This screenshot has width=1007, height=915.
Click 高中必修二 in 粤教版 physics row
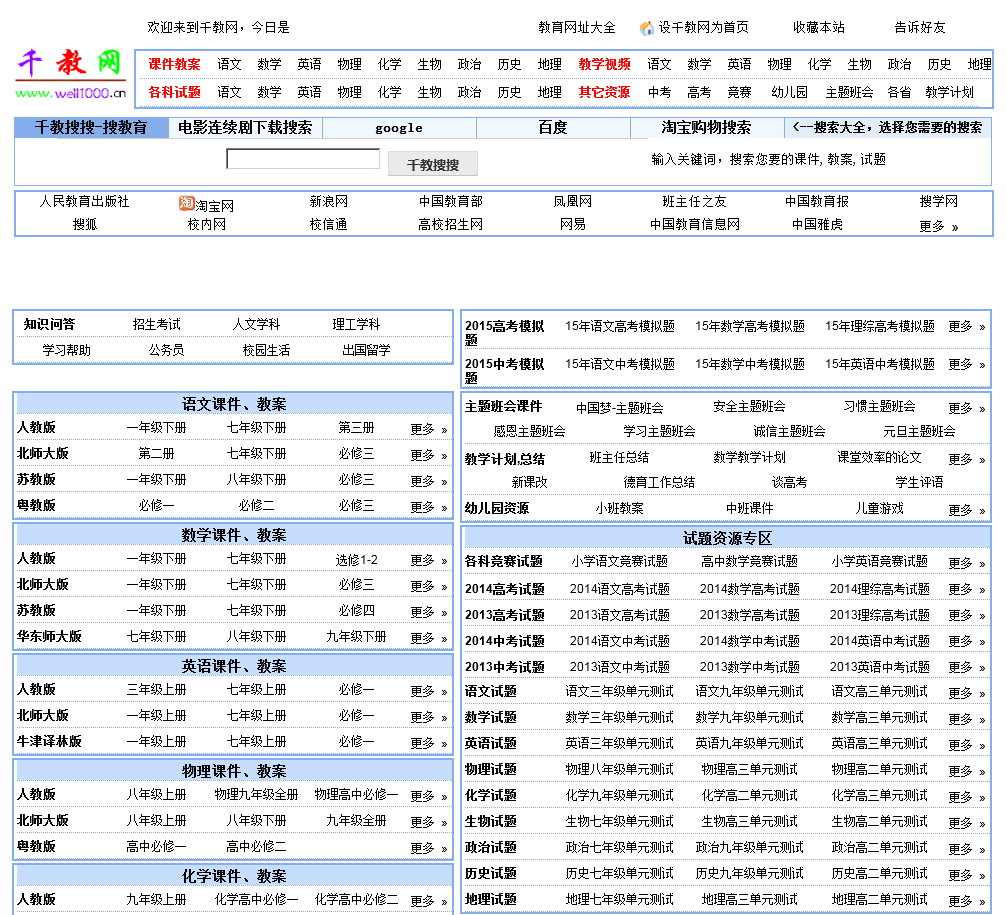(x=256, y=847)
